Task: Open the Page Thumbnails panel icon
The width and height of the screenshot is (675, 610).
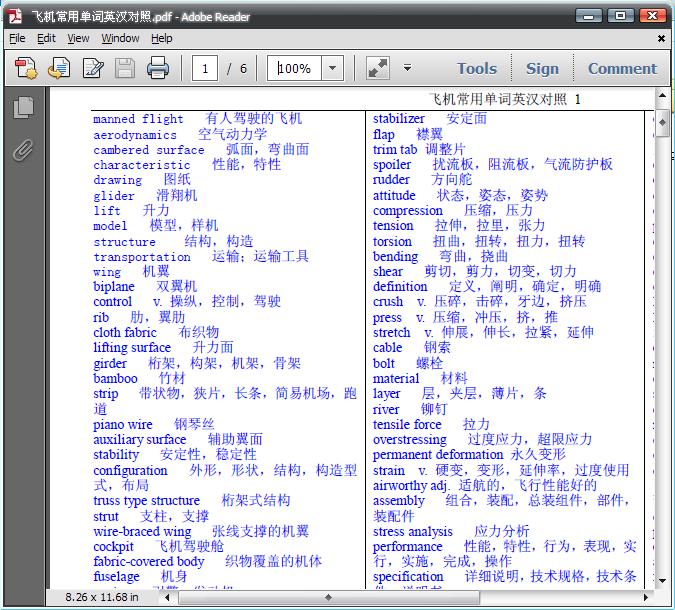Action: coord(23,107)
